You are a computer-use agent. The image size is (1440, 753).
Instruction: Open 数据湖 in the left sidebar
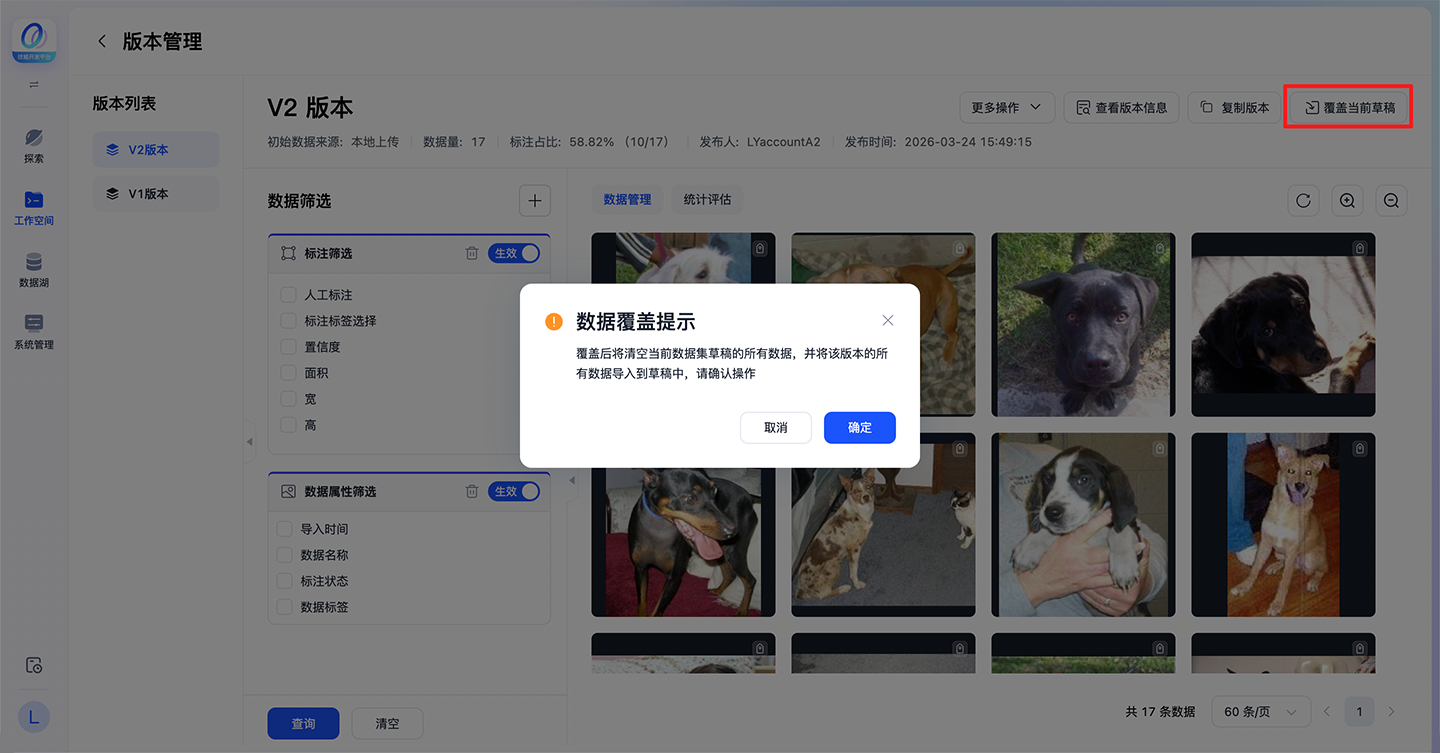(34, 270)
